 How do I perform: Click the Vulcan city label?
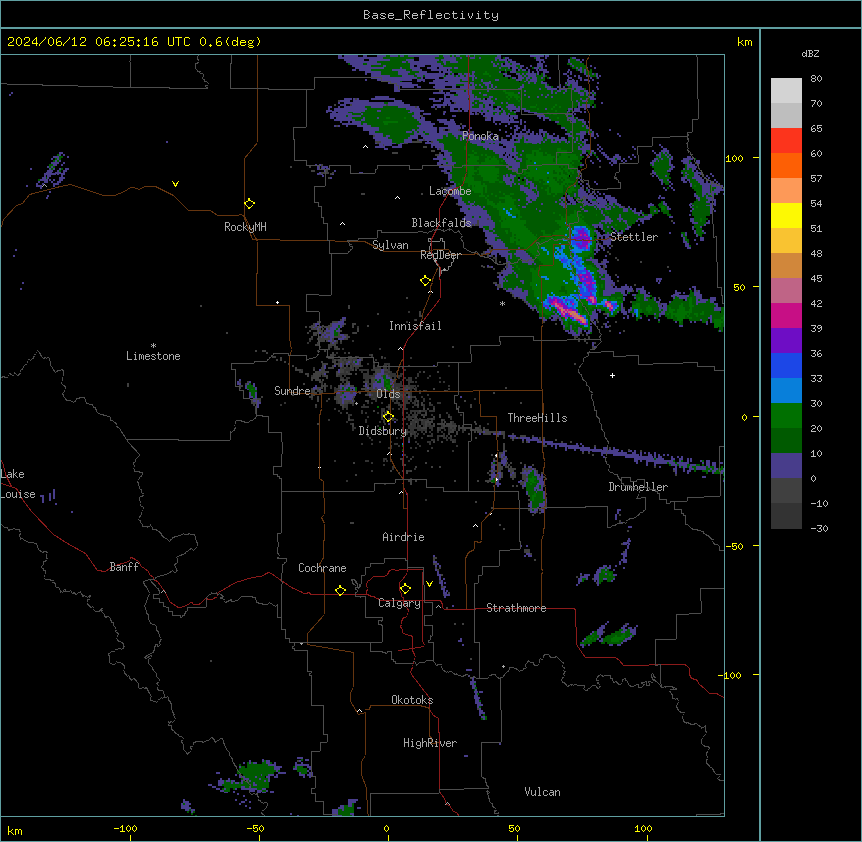point(542,792)
